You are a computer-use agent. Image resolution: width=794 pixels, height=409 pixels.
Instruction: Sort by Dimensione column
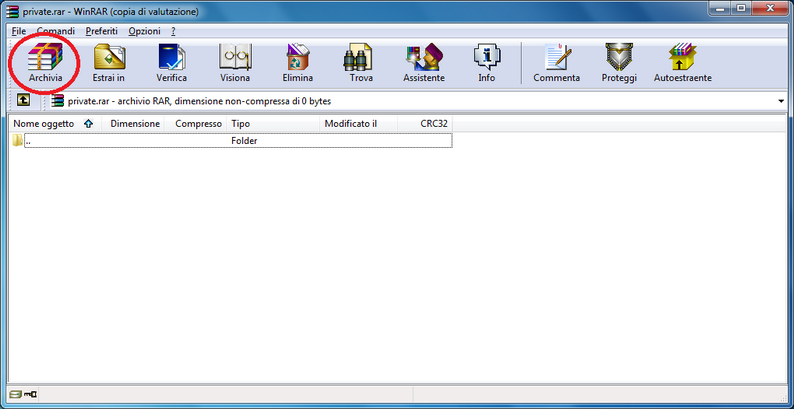tap(133, 124)
